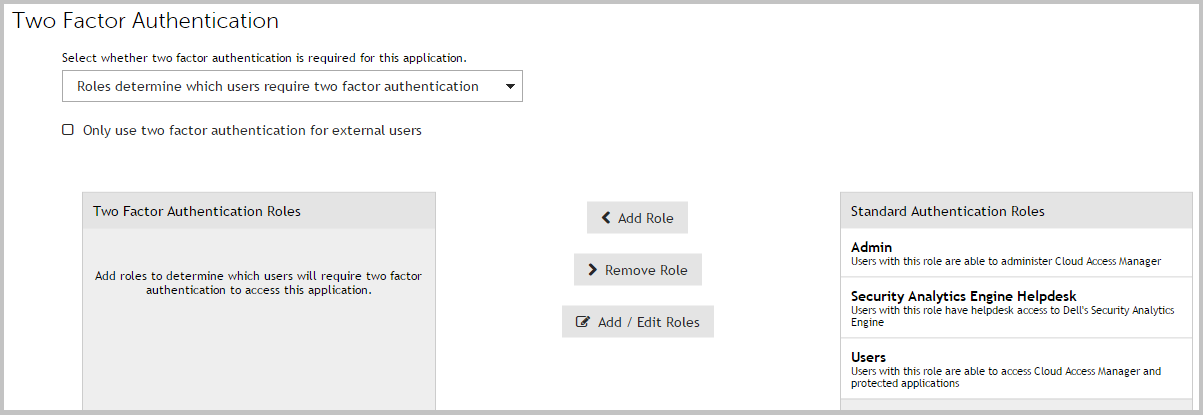Click the pencil edit icon on Add / Edit Roles
This screenshot has height=415, width=1203.
coord(582,322)
